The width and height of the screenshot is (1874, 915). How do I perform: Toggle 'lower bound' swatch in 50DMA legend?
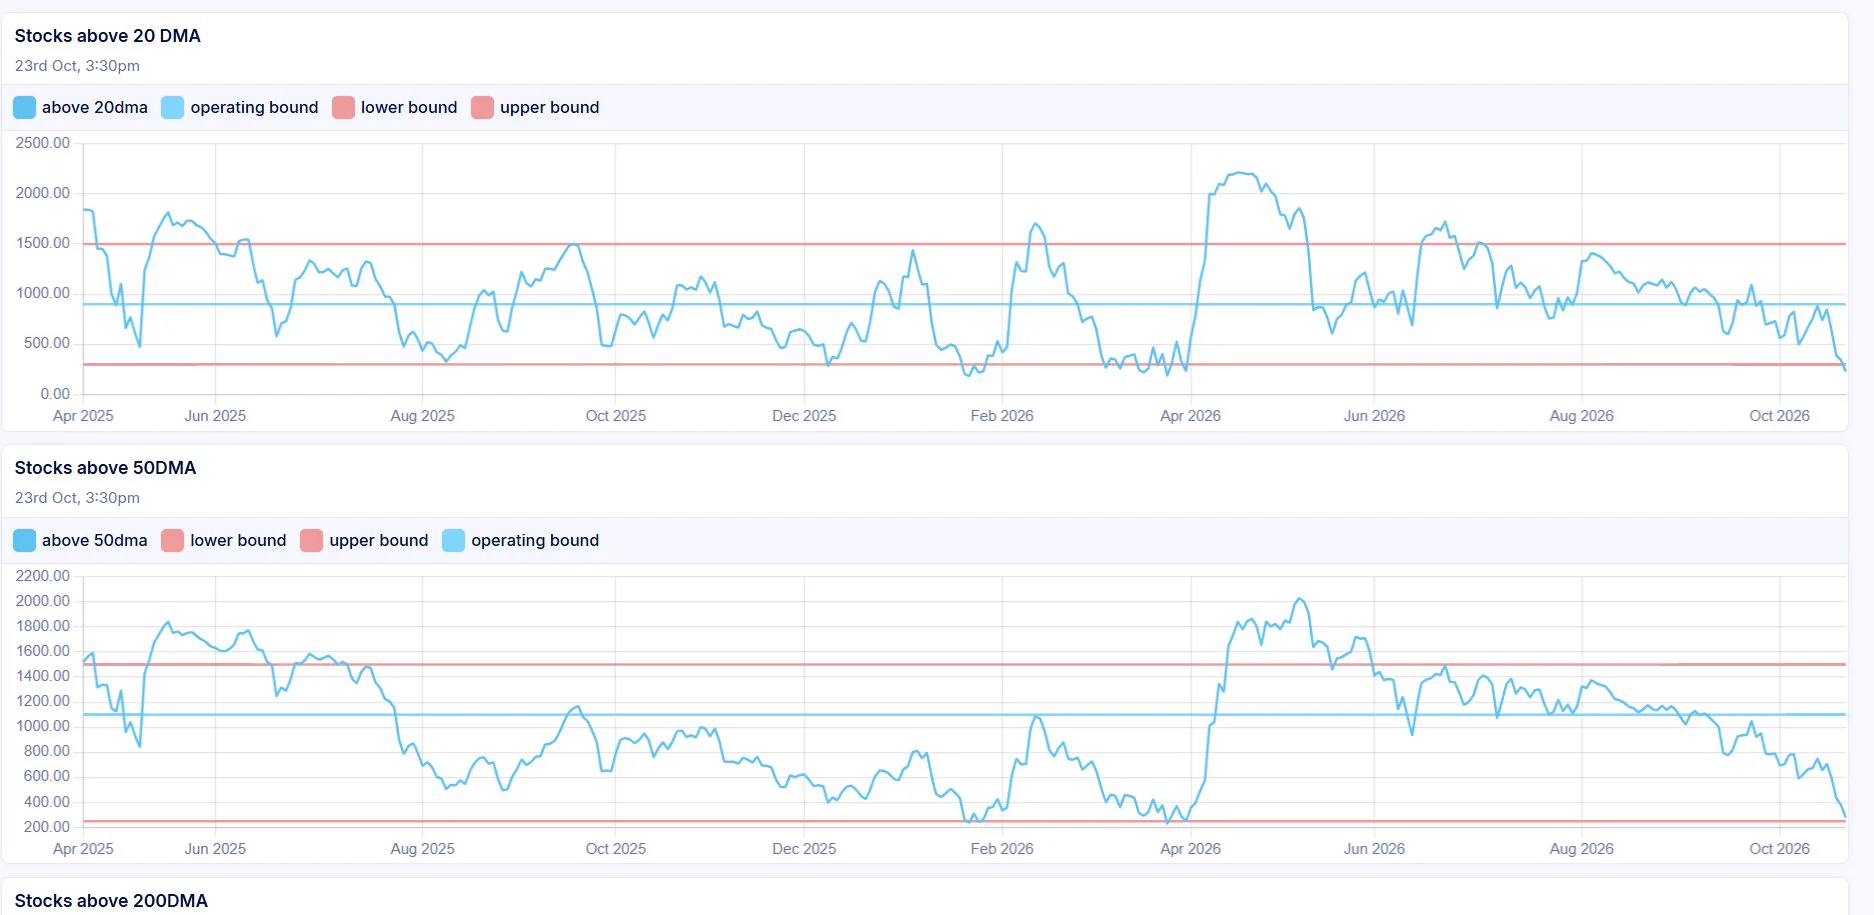point(173,540)
